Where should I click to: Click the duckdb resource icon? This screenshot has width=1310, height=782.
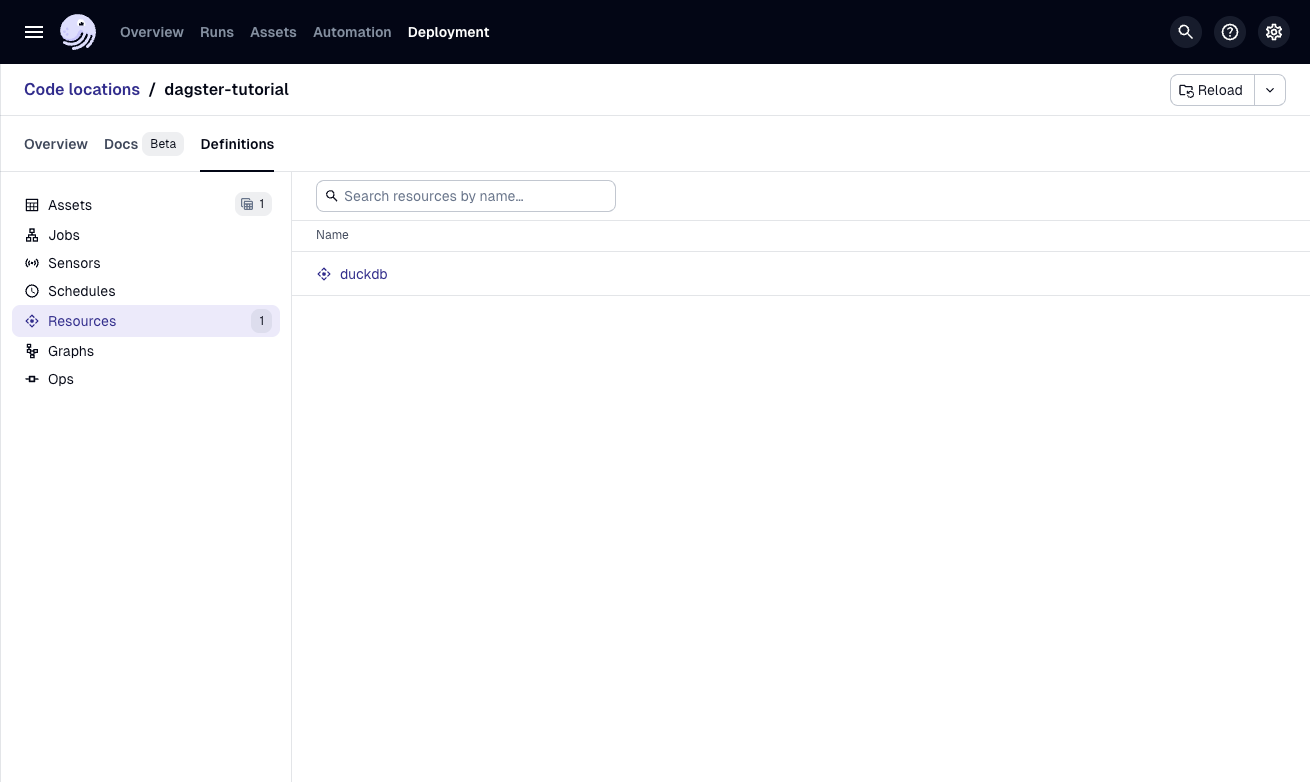pos(324,274)
